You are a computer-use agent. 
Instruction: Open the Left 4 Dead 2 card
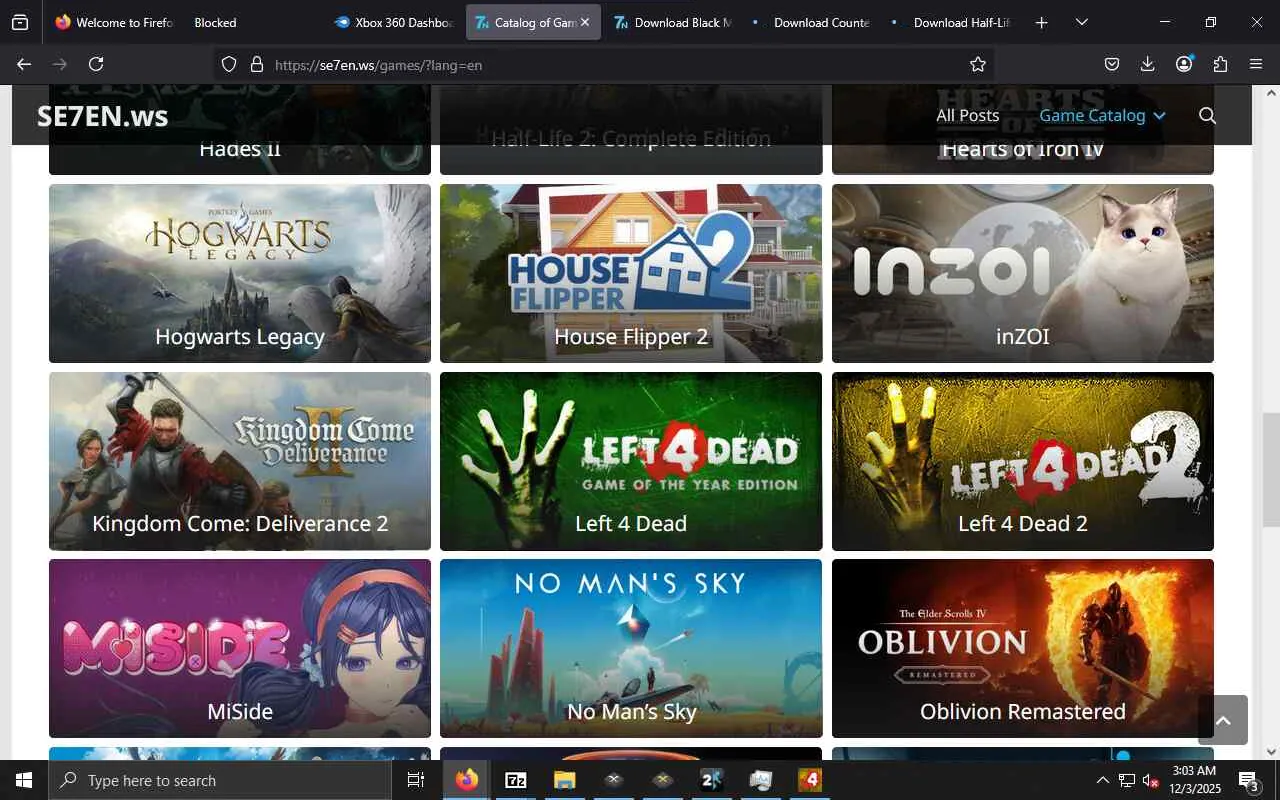pyautogui.click(x=1023, y=461)
